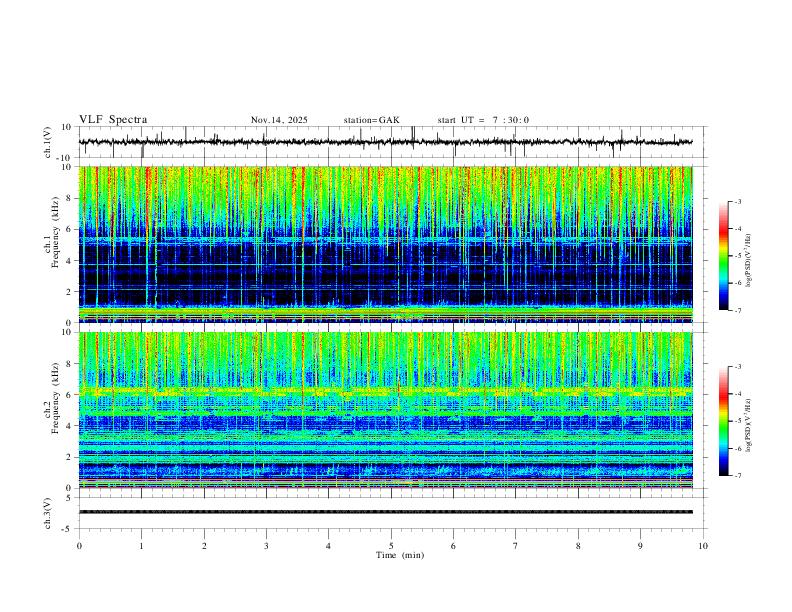
Task: Click time axis tick label "8"
Action: tap(578, 546)
